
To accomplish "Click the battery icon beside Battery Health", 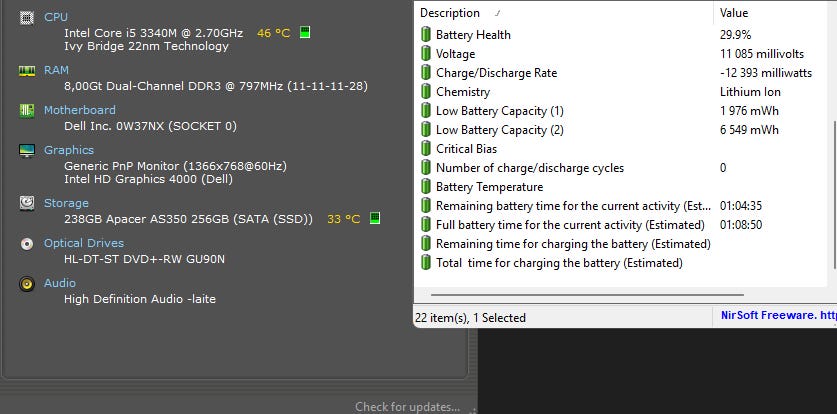I will [425, 35].
